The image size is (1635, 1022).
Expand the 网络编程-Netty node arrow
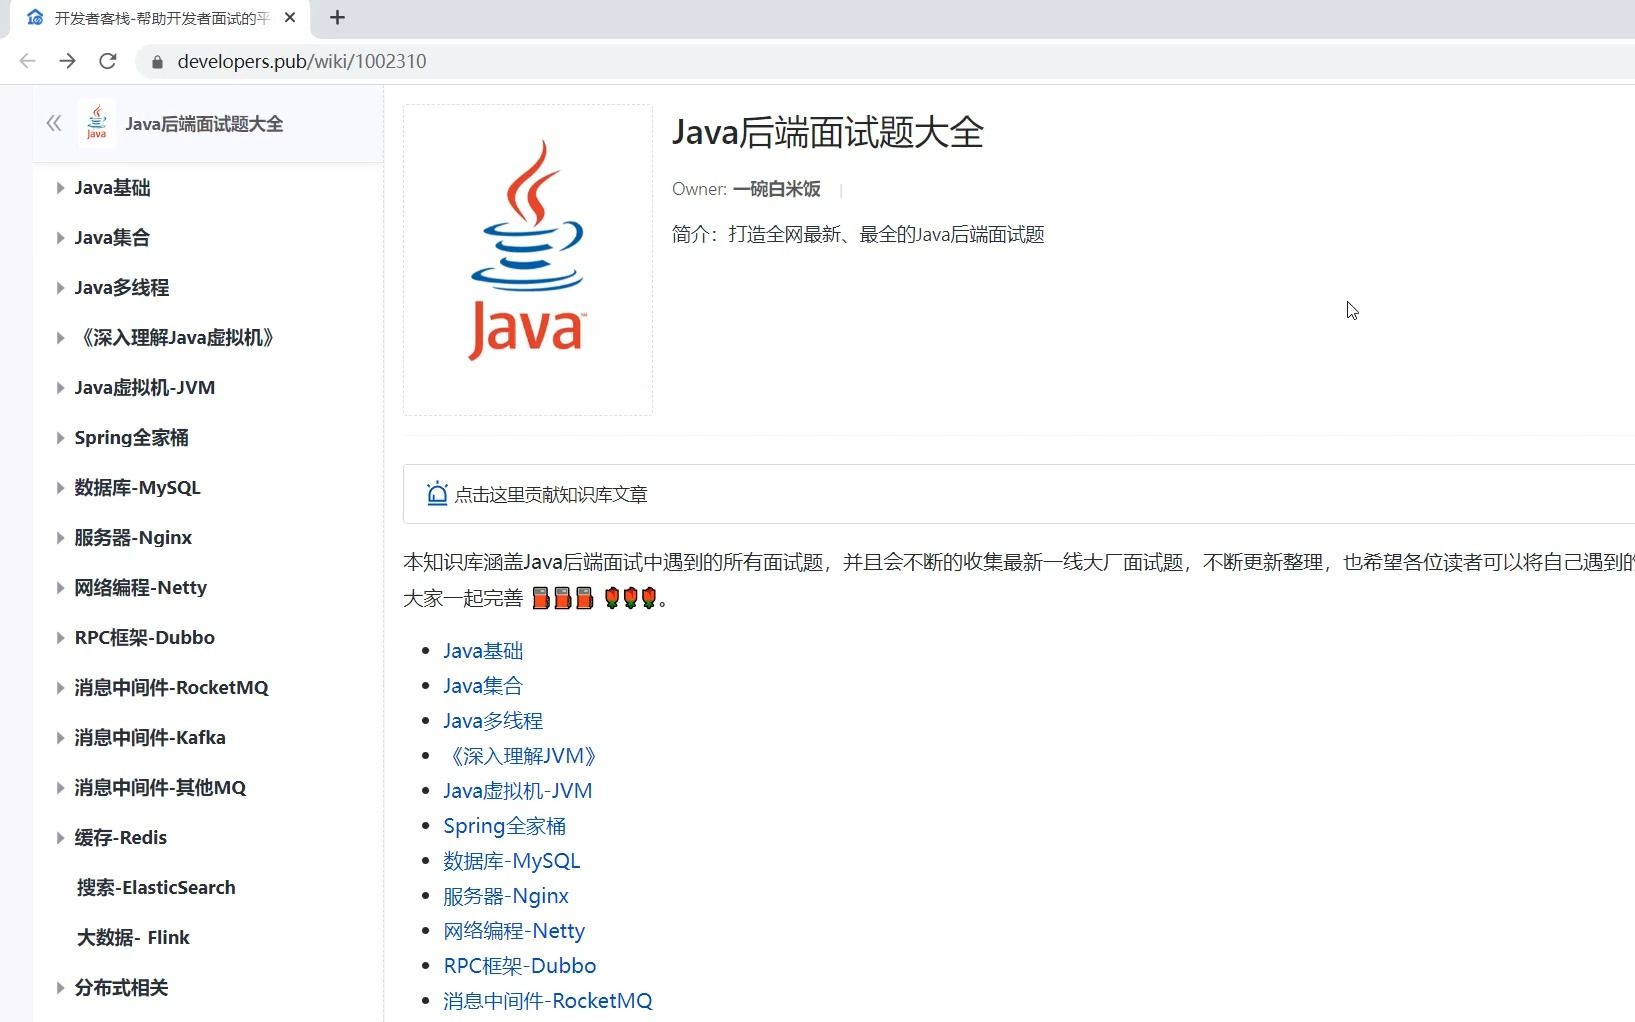click(x=60, y=588)
